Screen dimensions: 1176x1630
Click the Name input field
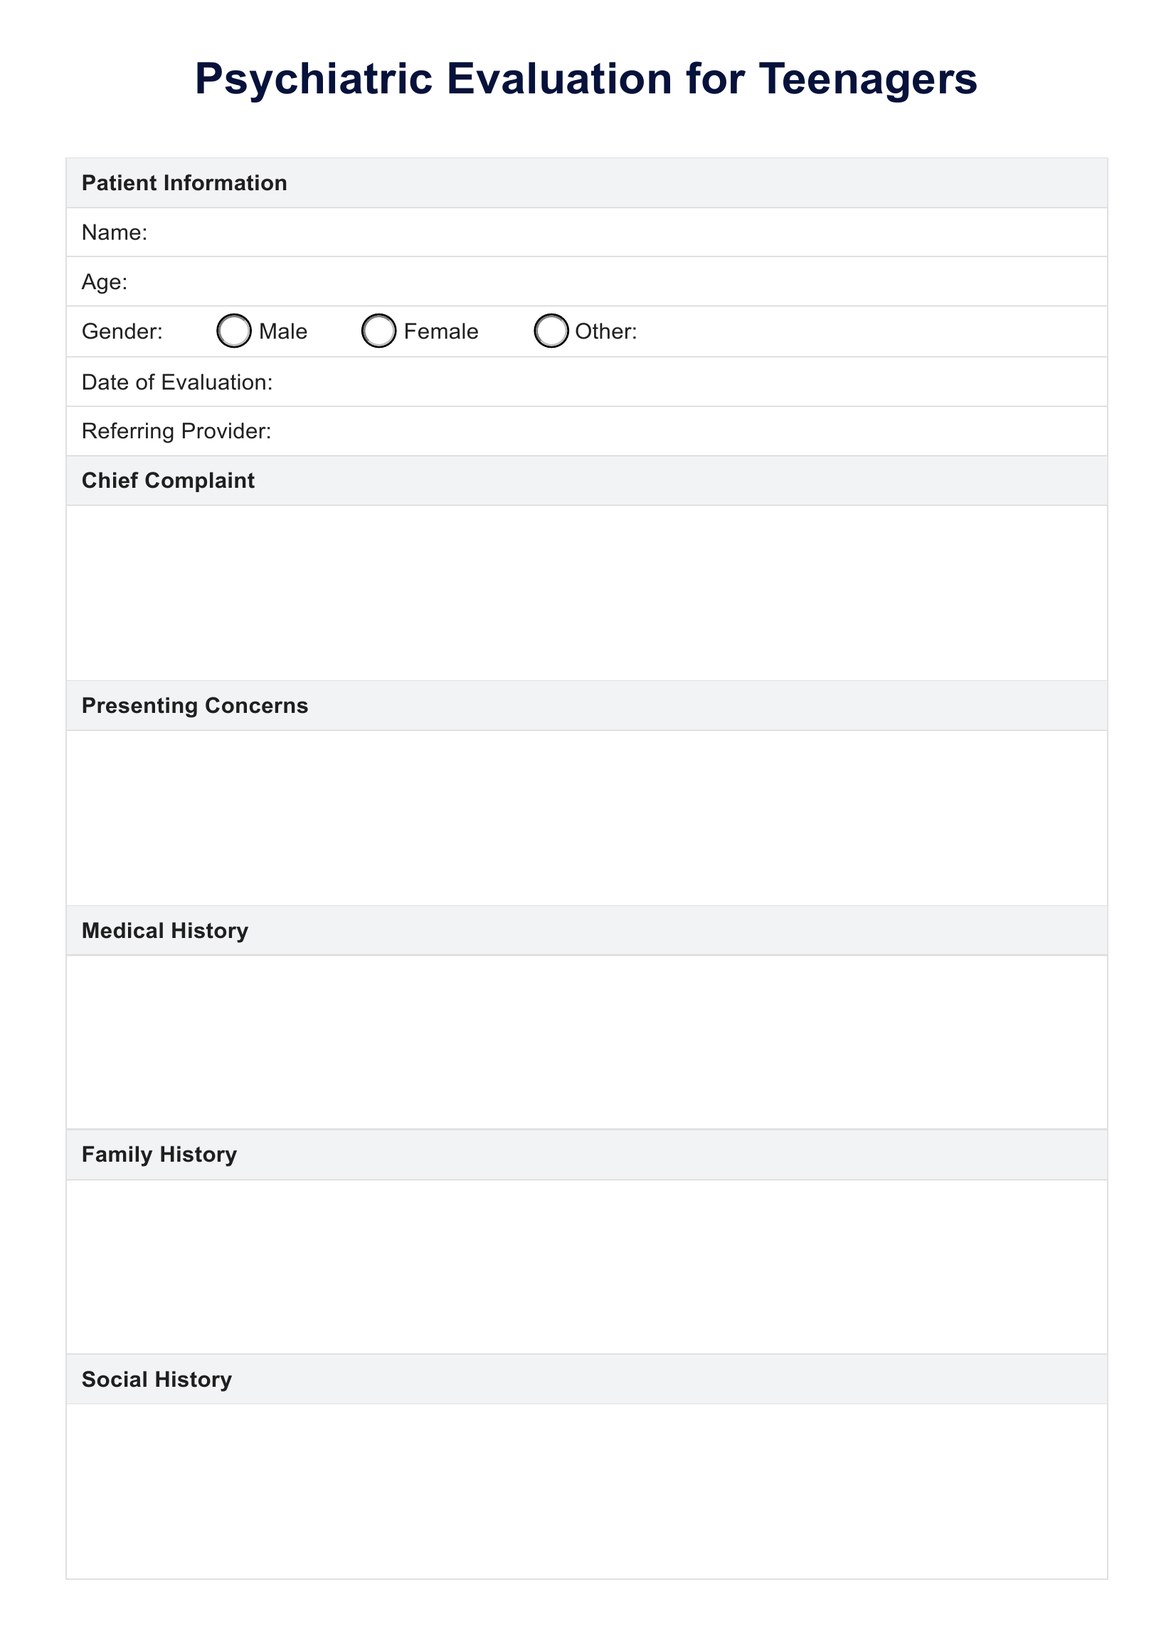pyautogui.click(x=620, y=233)
